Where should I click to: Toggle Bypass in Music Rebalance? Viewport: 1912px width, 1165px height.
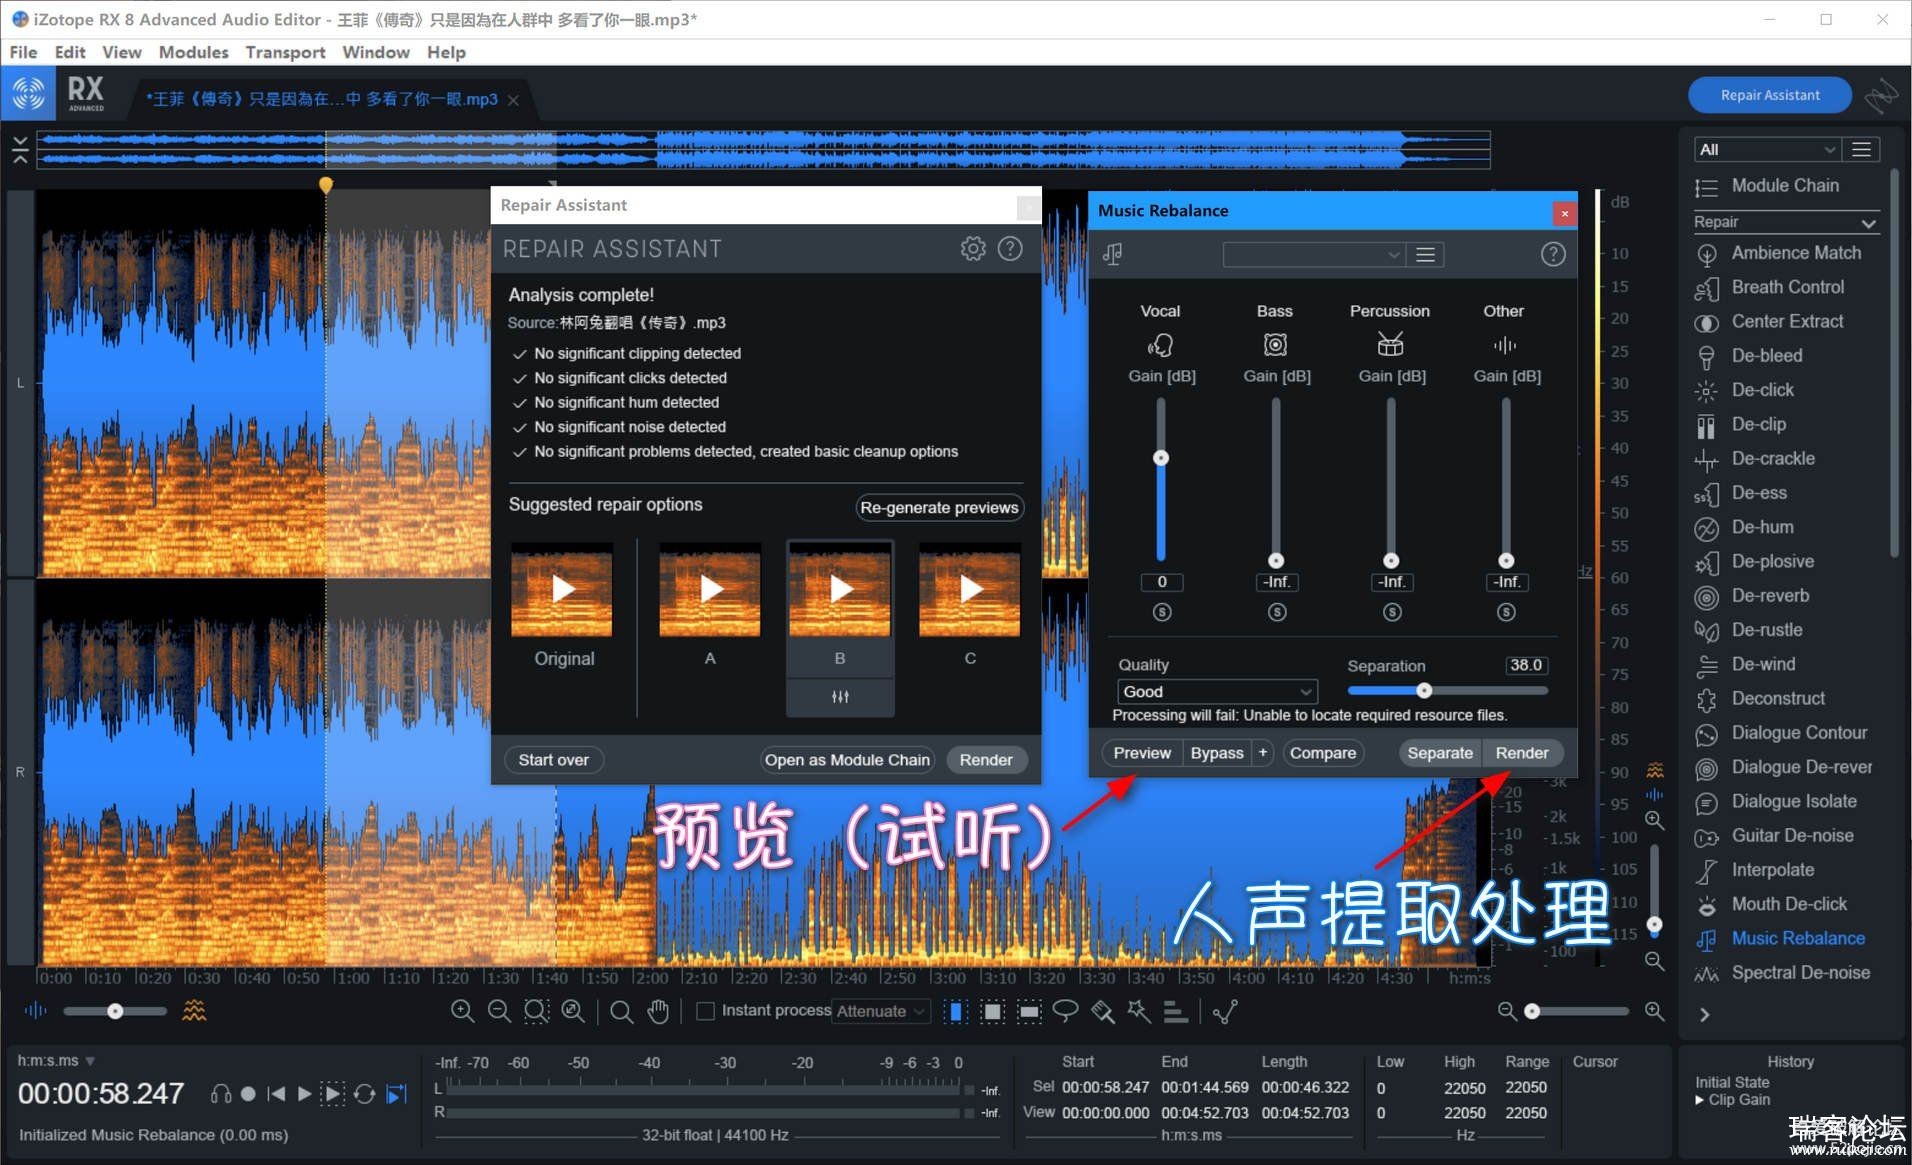1217,753
